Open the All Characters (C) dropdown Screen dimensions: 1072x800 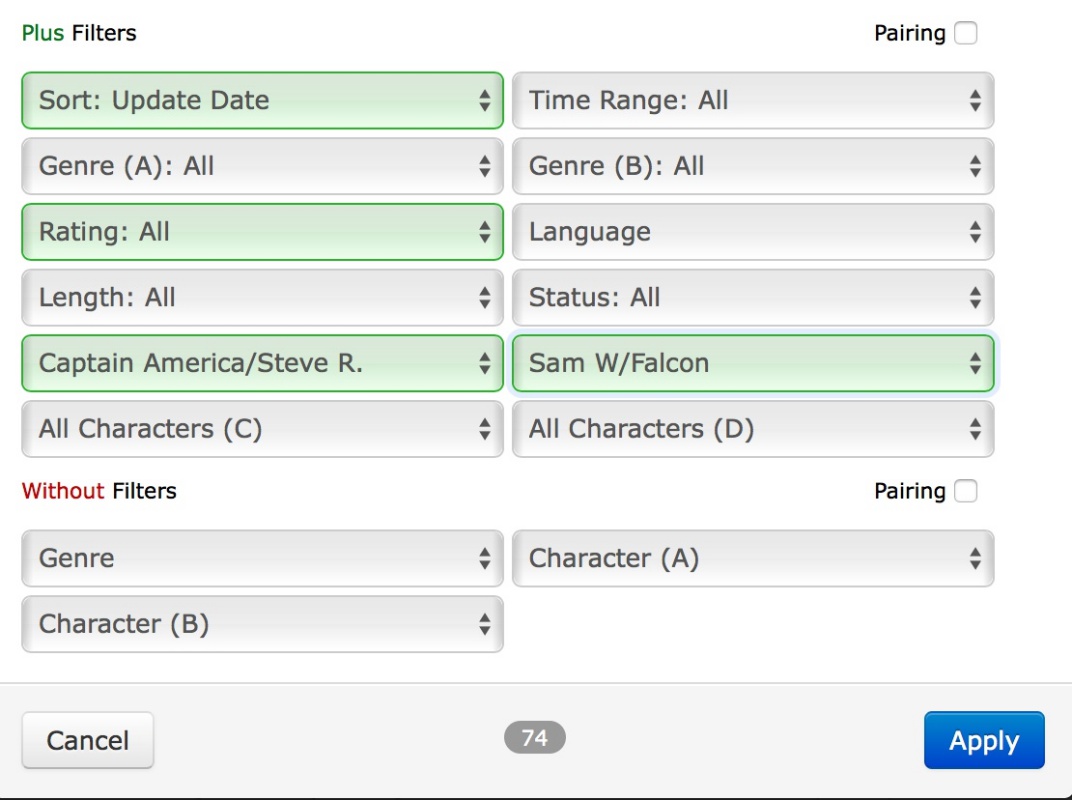click(262, 429)
